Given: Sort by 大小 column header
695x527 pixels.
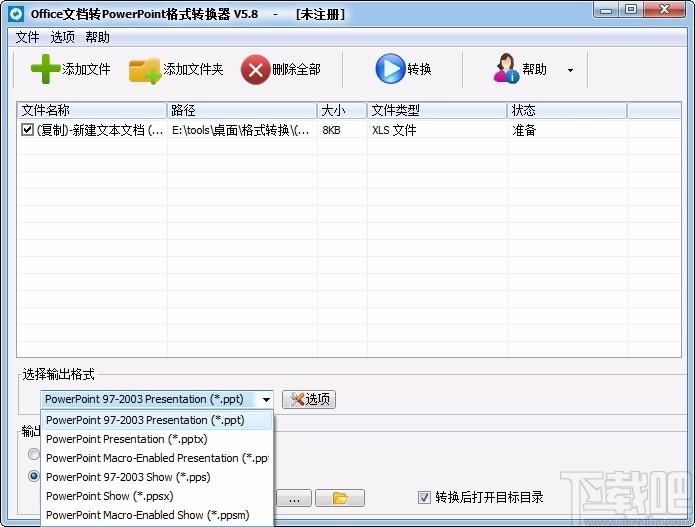Looking at the screenshot, I should pyautogui.click(x=342, y=110).
